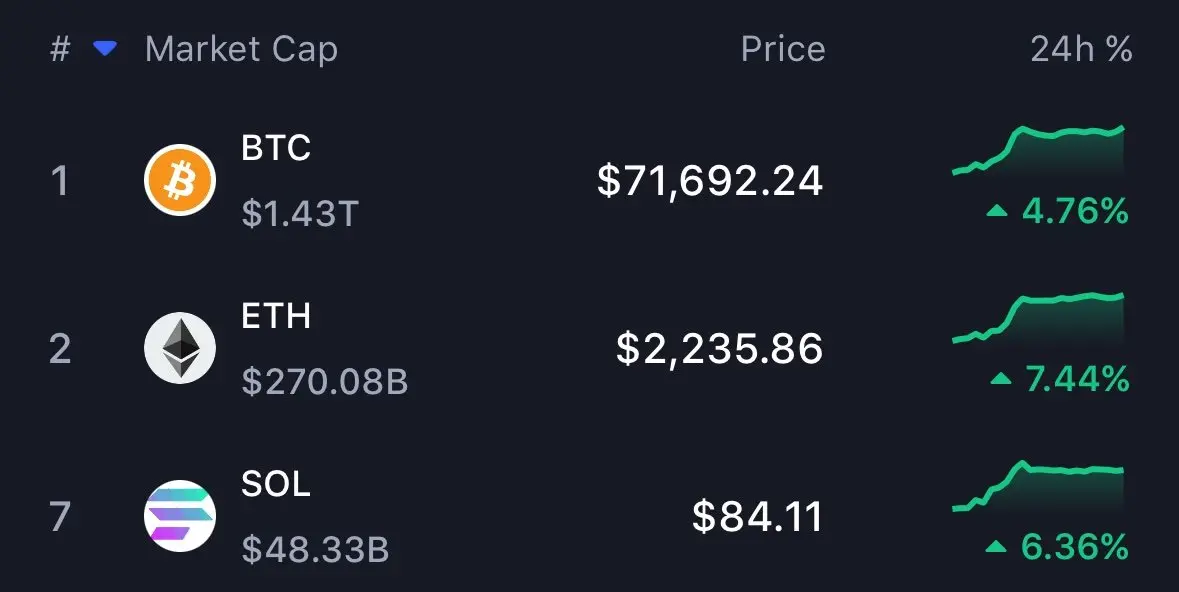Click Bitcoin's 24h sparkline chart
Image resolution: width=1179 pixels, height=592 pixels.
1038,152
